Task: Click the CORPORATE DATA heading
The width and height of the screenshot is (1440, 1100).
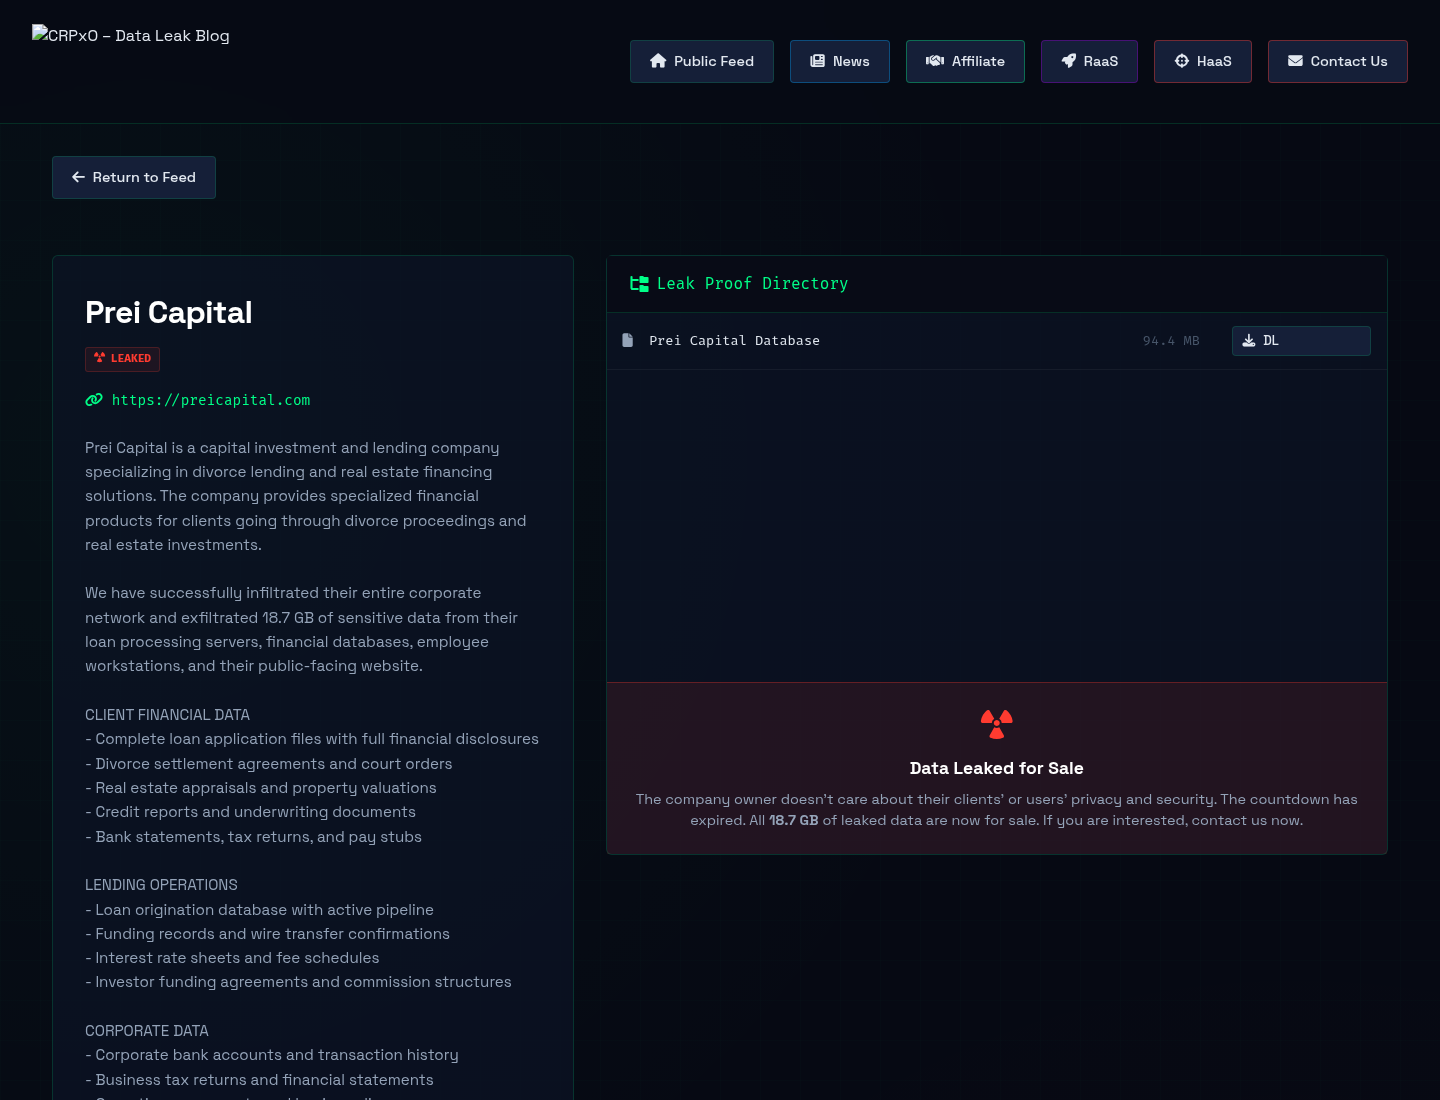Action: pyautogui.click(x=147, y=1031)
